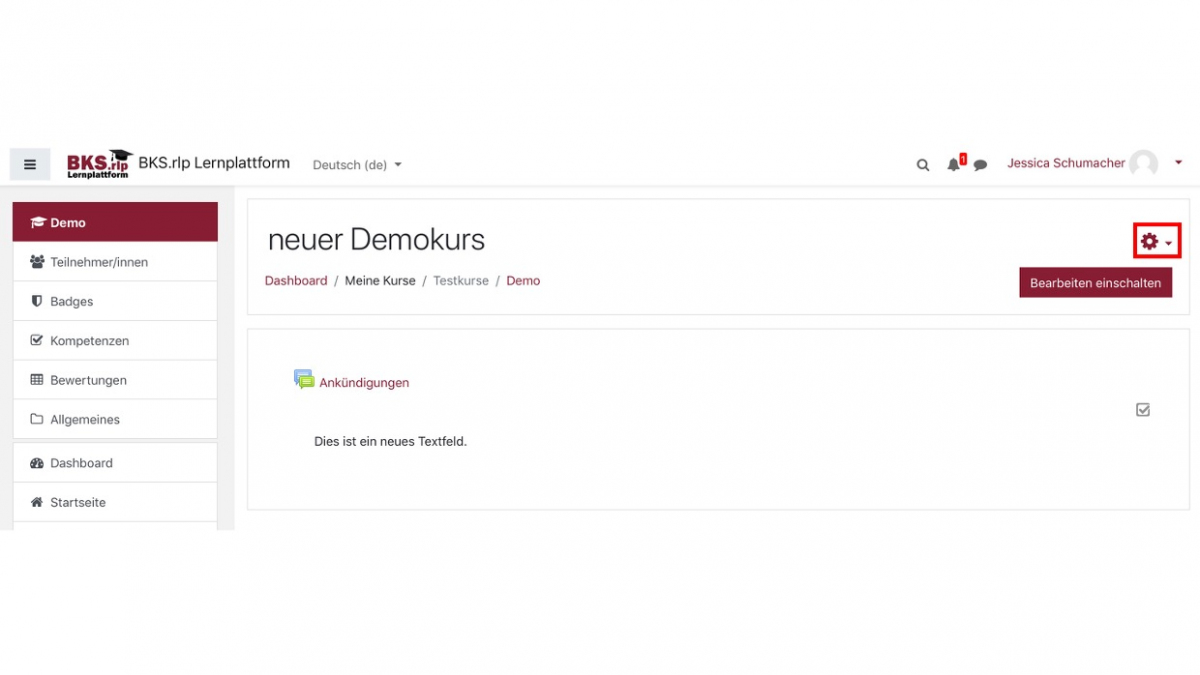Select Teilnehmer/innen in the sidebar
Image resolution: width=1200 pixels, height=675 pixels.
99,262
